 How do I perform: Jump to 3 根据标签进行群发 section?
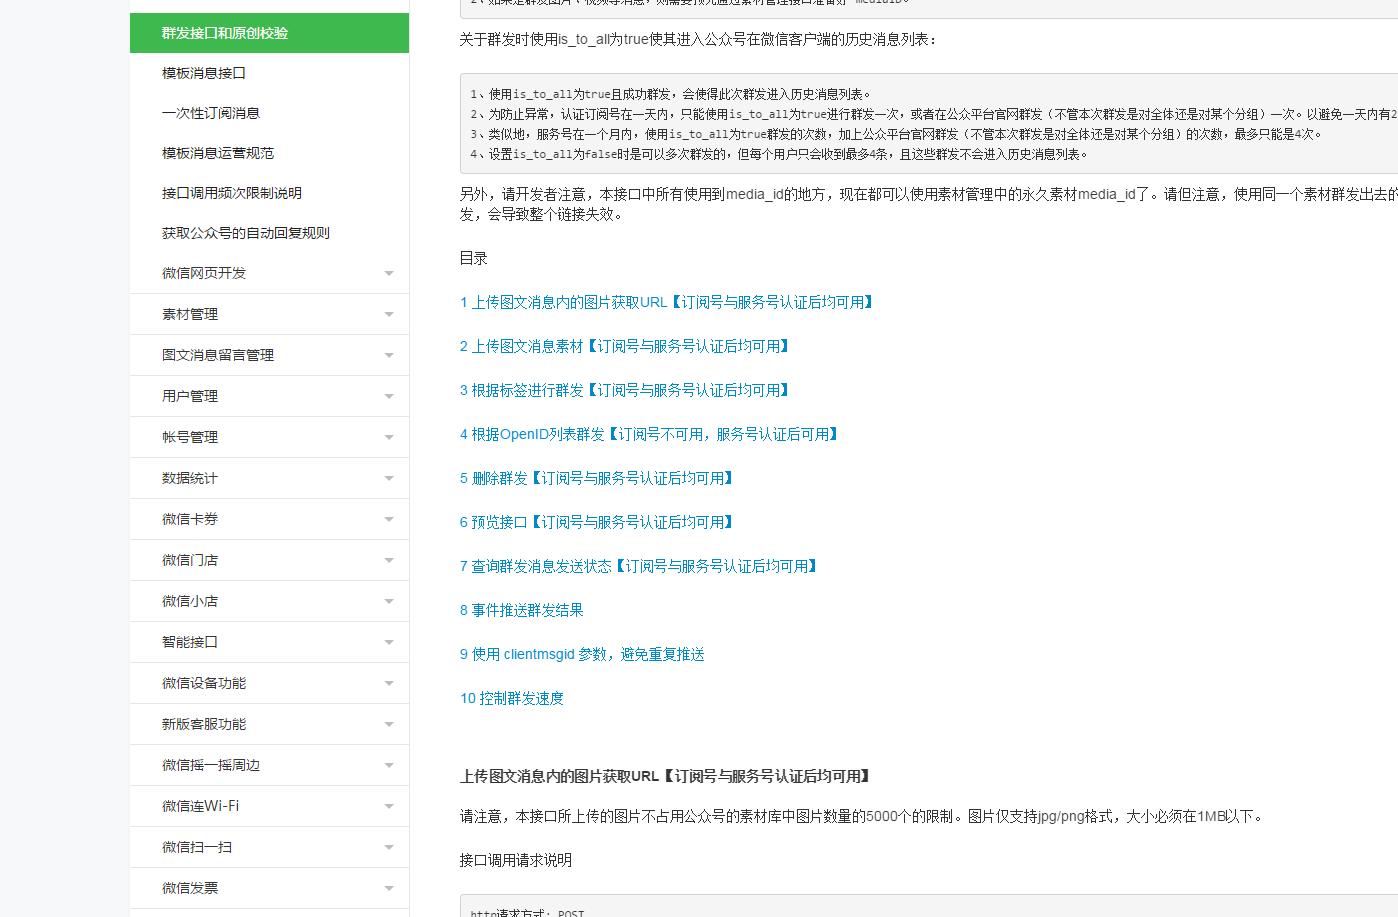coord(626,390)
